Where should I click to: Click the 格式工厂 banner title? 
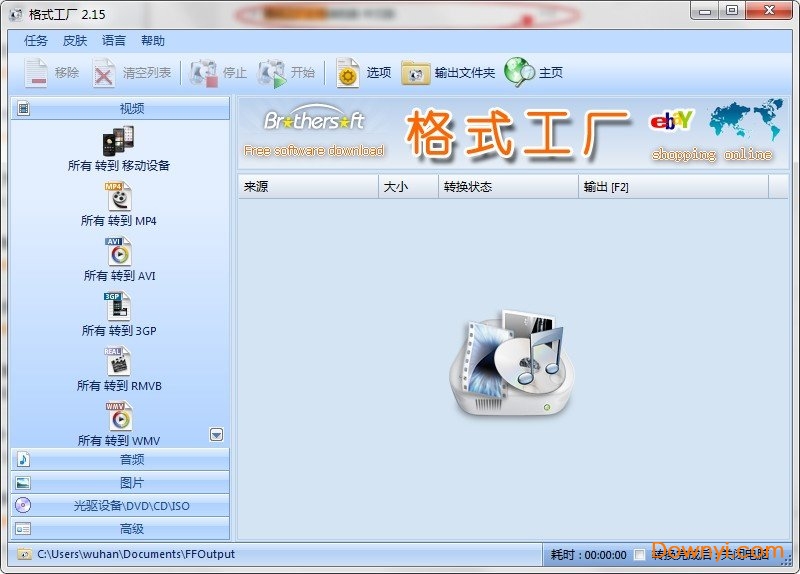tap(517, 133)
